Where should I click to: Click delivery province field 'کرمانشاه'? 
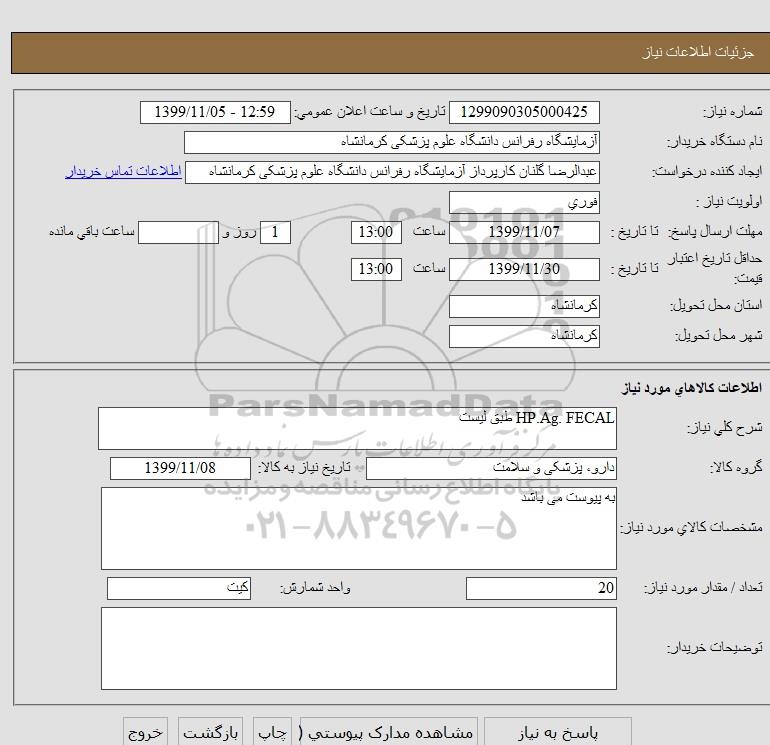tap(524, 306)
